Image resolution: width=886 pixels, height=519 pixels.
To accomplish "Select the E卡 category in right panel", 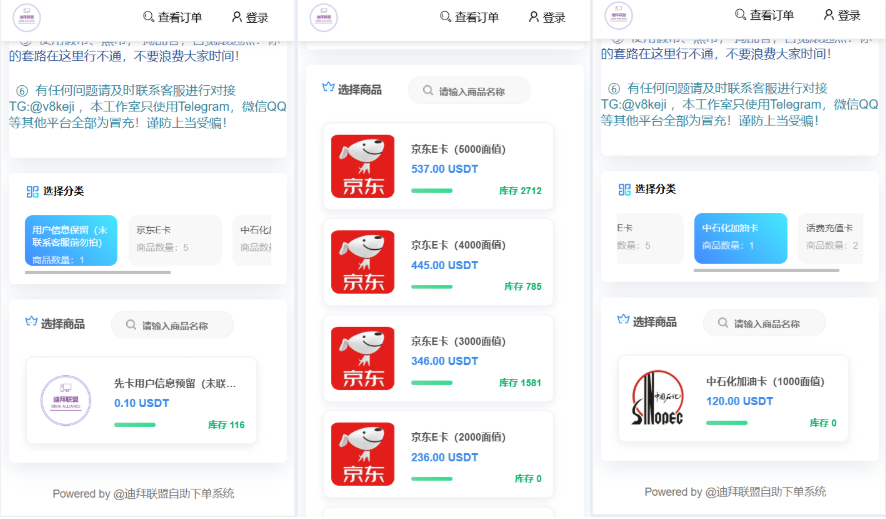I will click(x=650, y=238).
